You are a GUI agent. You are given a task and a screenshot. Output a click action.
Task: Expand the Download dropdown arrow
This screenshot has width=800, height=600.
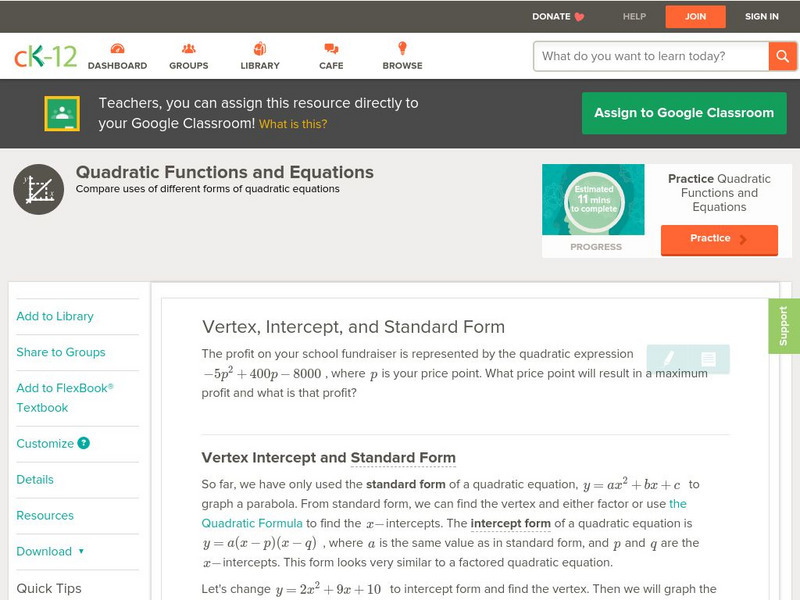click(81, 551)
